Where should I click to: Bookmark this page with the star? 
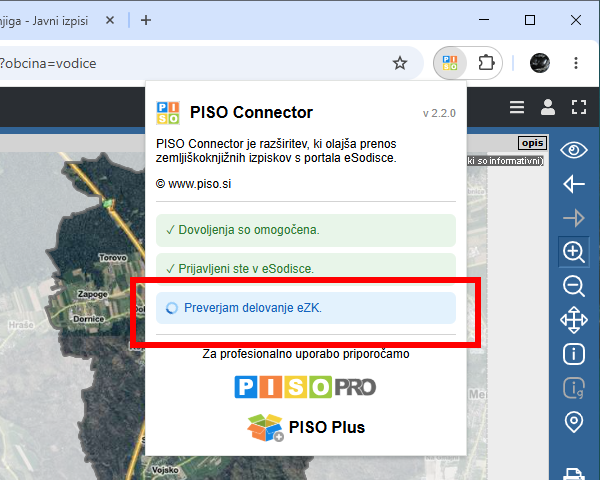coord(400,63)
